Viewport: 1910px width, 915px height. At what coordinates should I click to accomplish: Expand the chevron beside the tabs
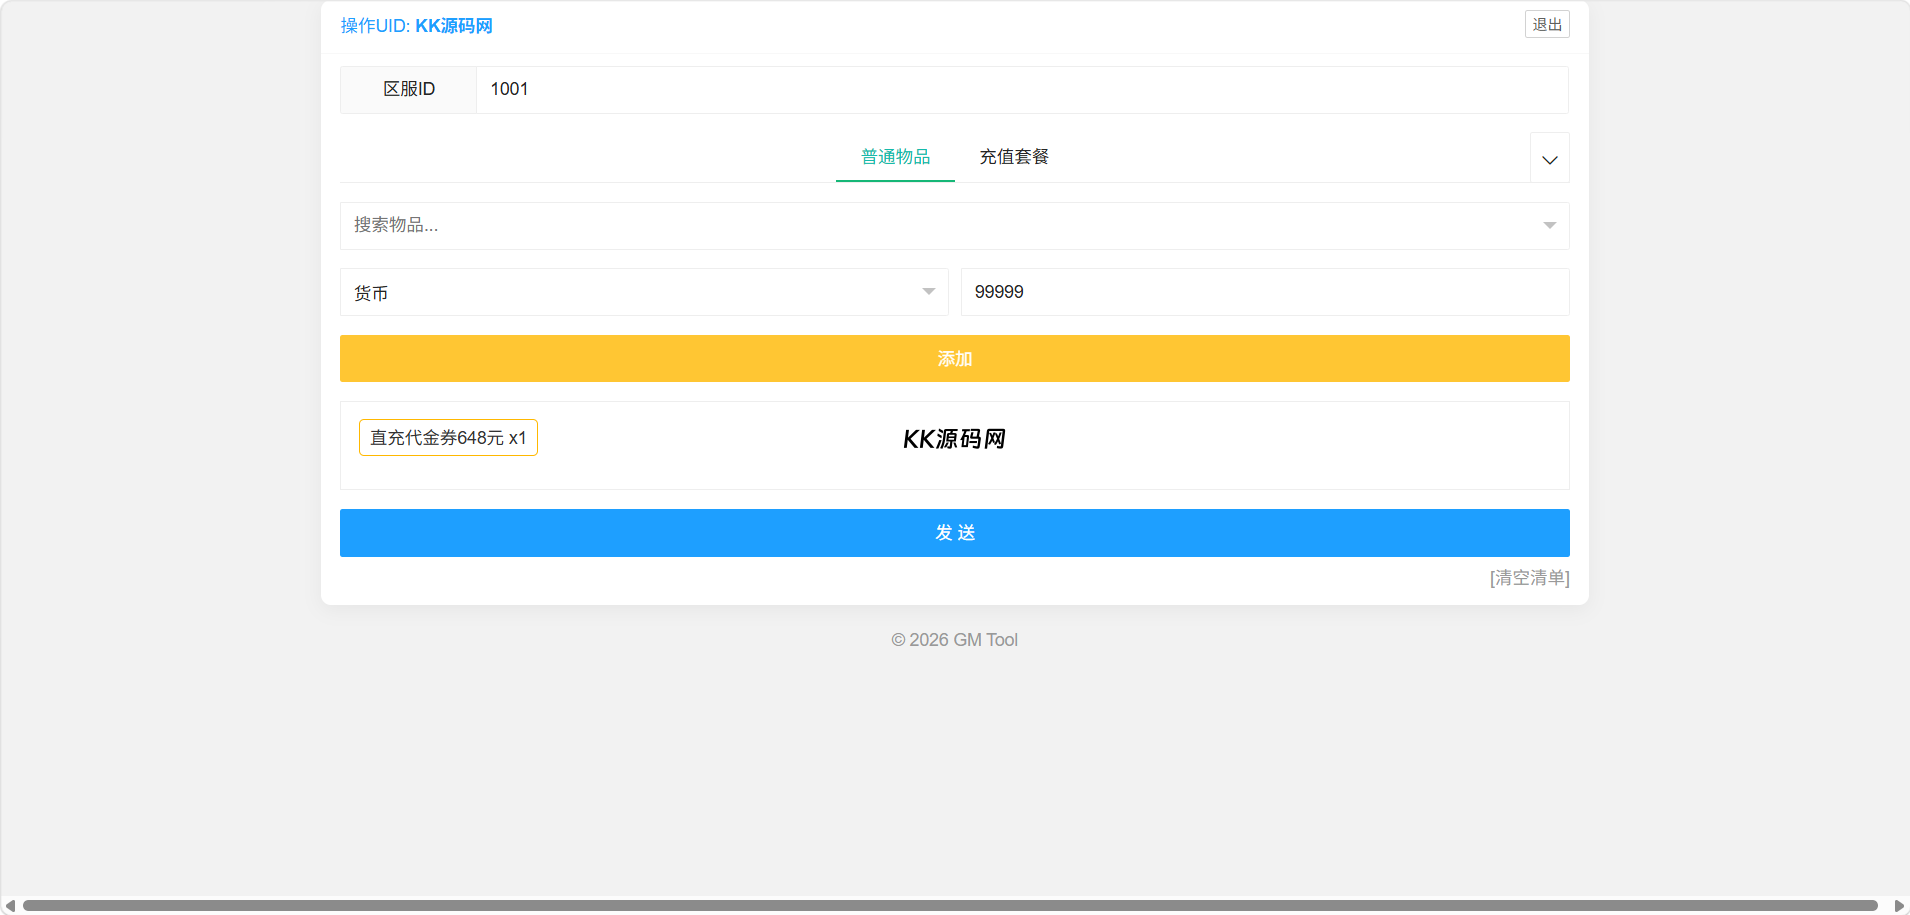(x=1549, y=160)
